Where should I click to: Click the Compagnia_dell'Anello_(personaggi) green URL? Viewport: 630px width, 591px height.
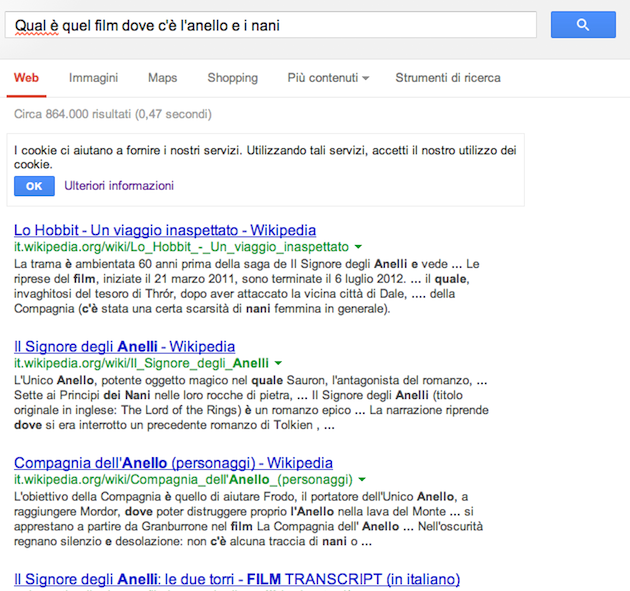click(x=183, y=479)
